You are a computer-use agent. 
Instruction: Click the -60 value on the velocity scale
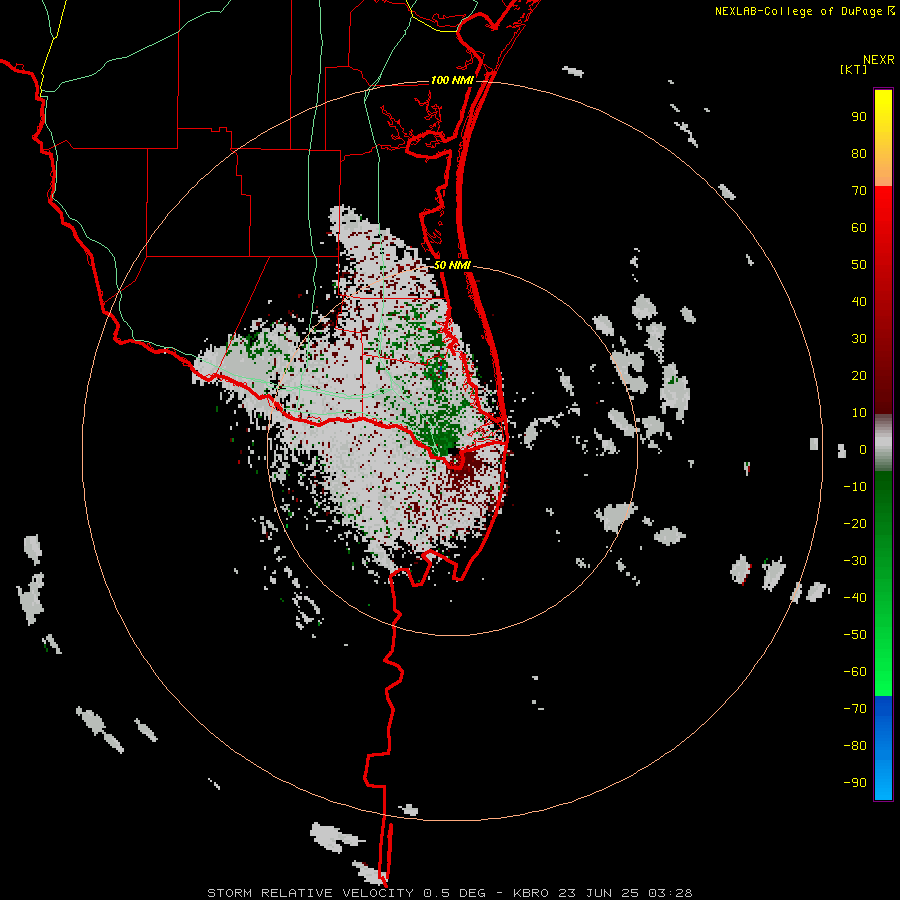(x=855, y=672)
